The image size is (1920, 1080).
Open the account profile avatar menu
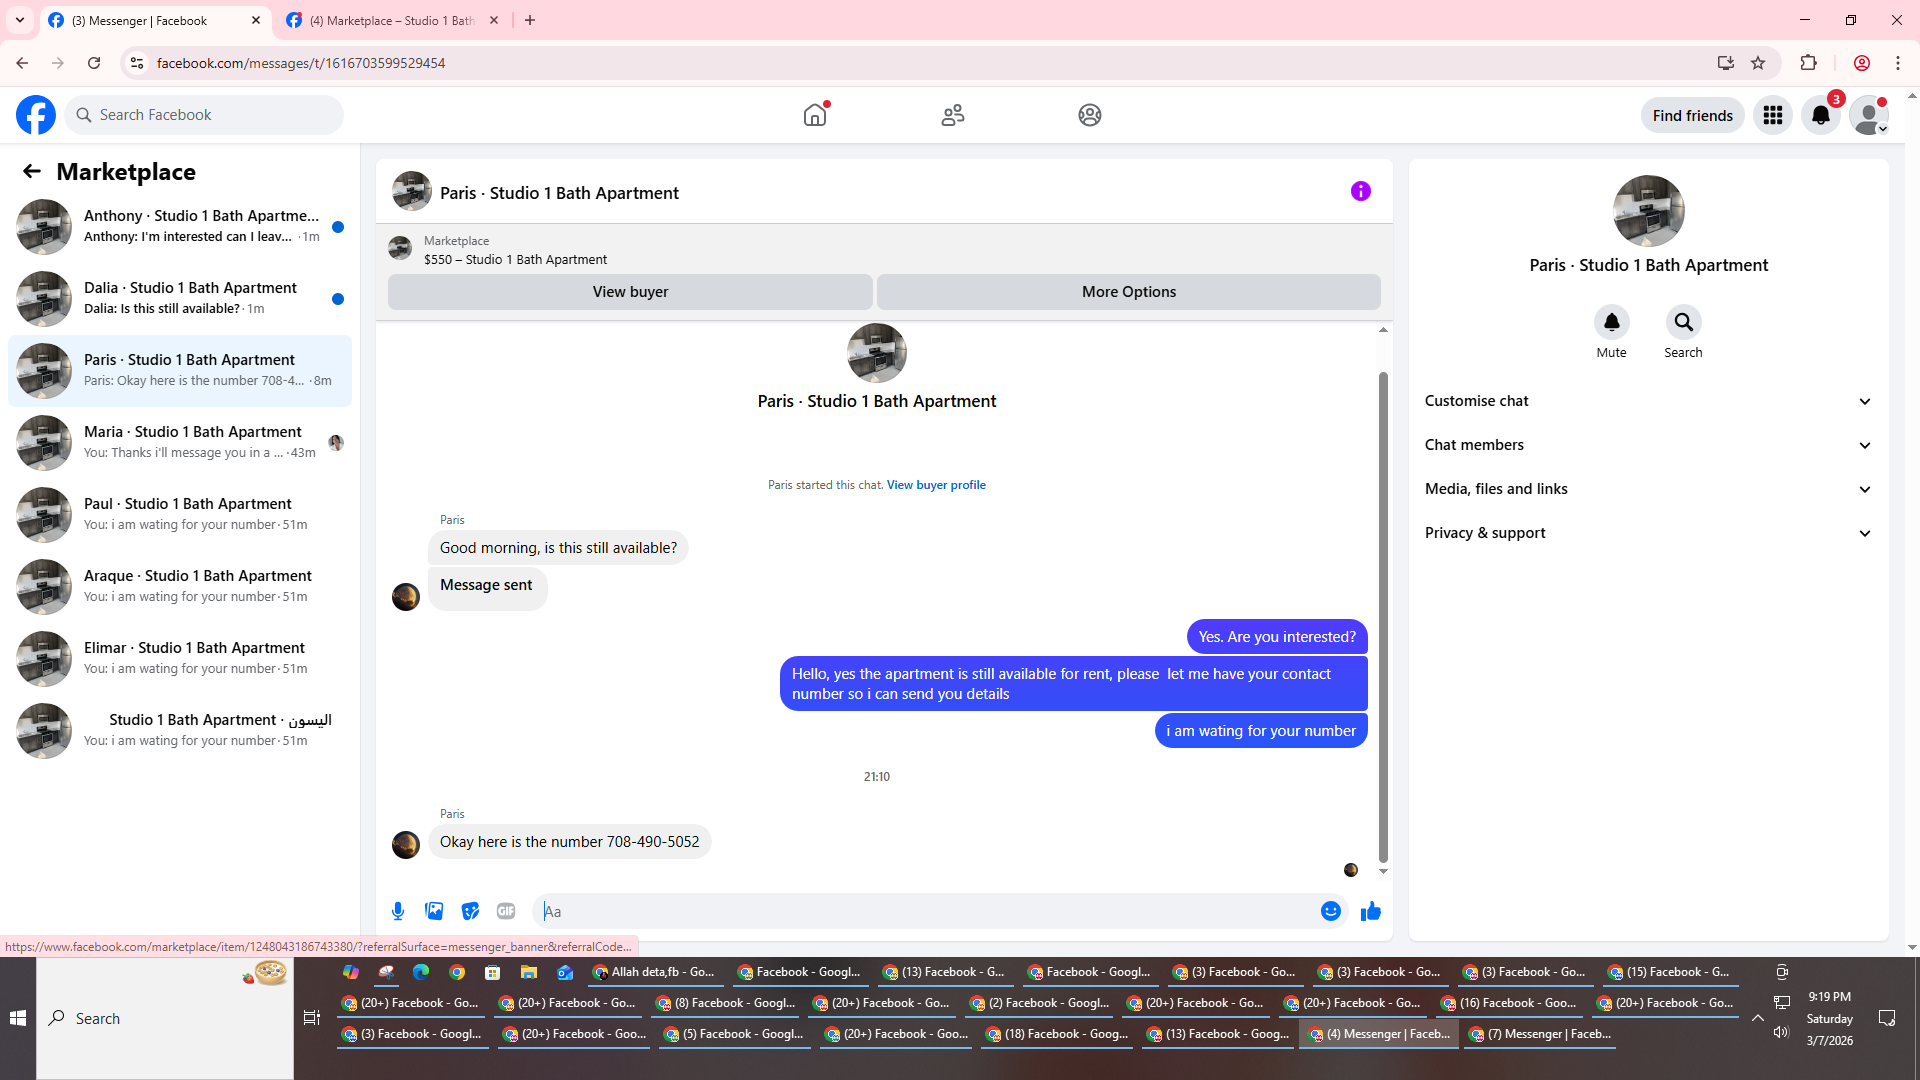point(1869,115)
